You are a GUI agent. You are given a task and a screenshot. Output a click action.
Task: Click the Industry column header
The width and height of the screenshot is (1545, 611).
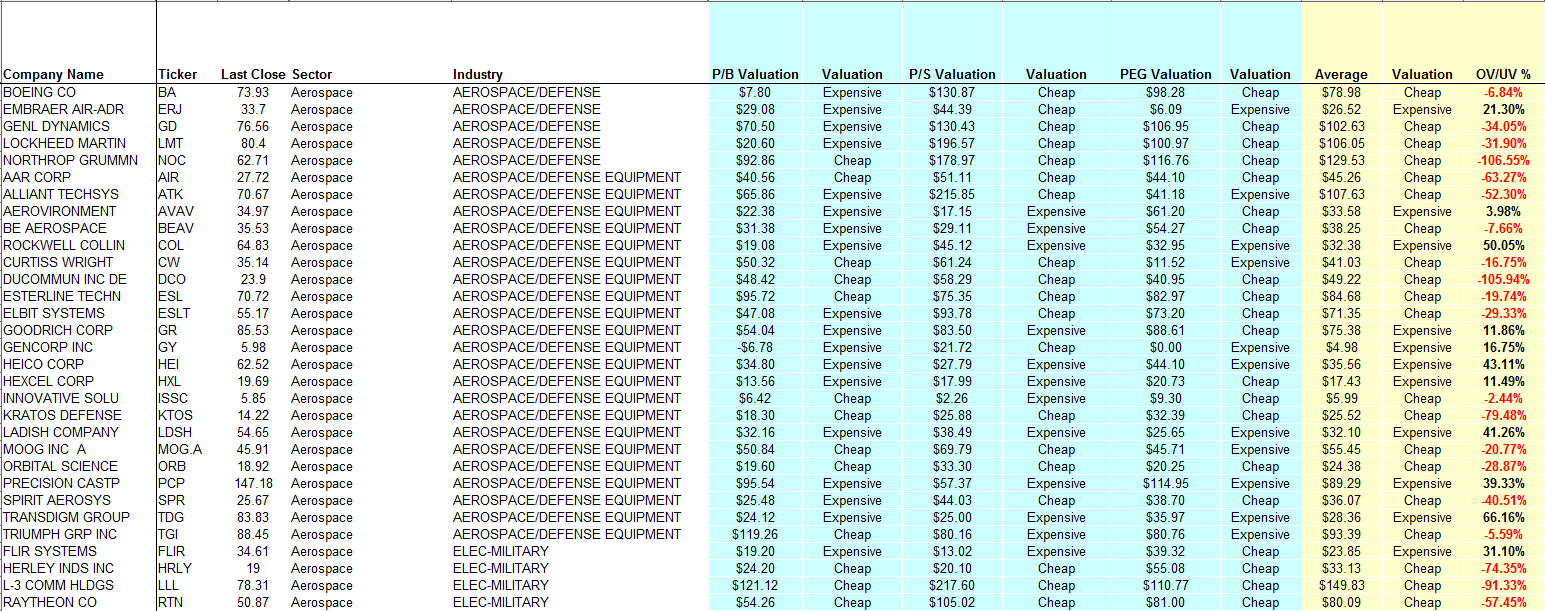tap(477, 74)
